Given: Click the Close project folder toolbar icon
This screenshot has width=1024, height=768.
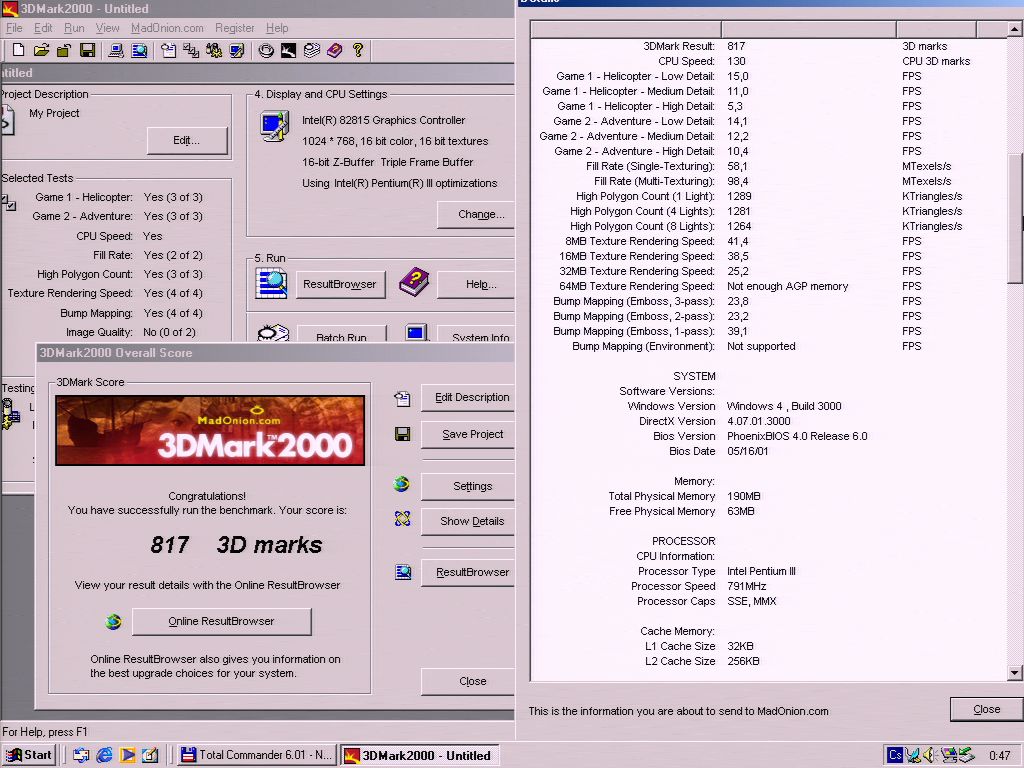Looking at the screenshot, I should point(64,50).
